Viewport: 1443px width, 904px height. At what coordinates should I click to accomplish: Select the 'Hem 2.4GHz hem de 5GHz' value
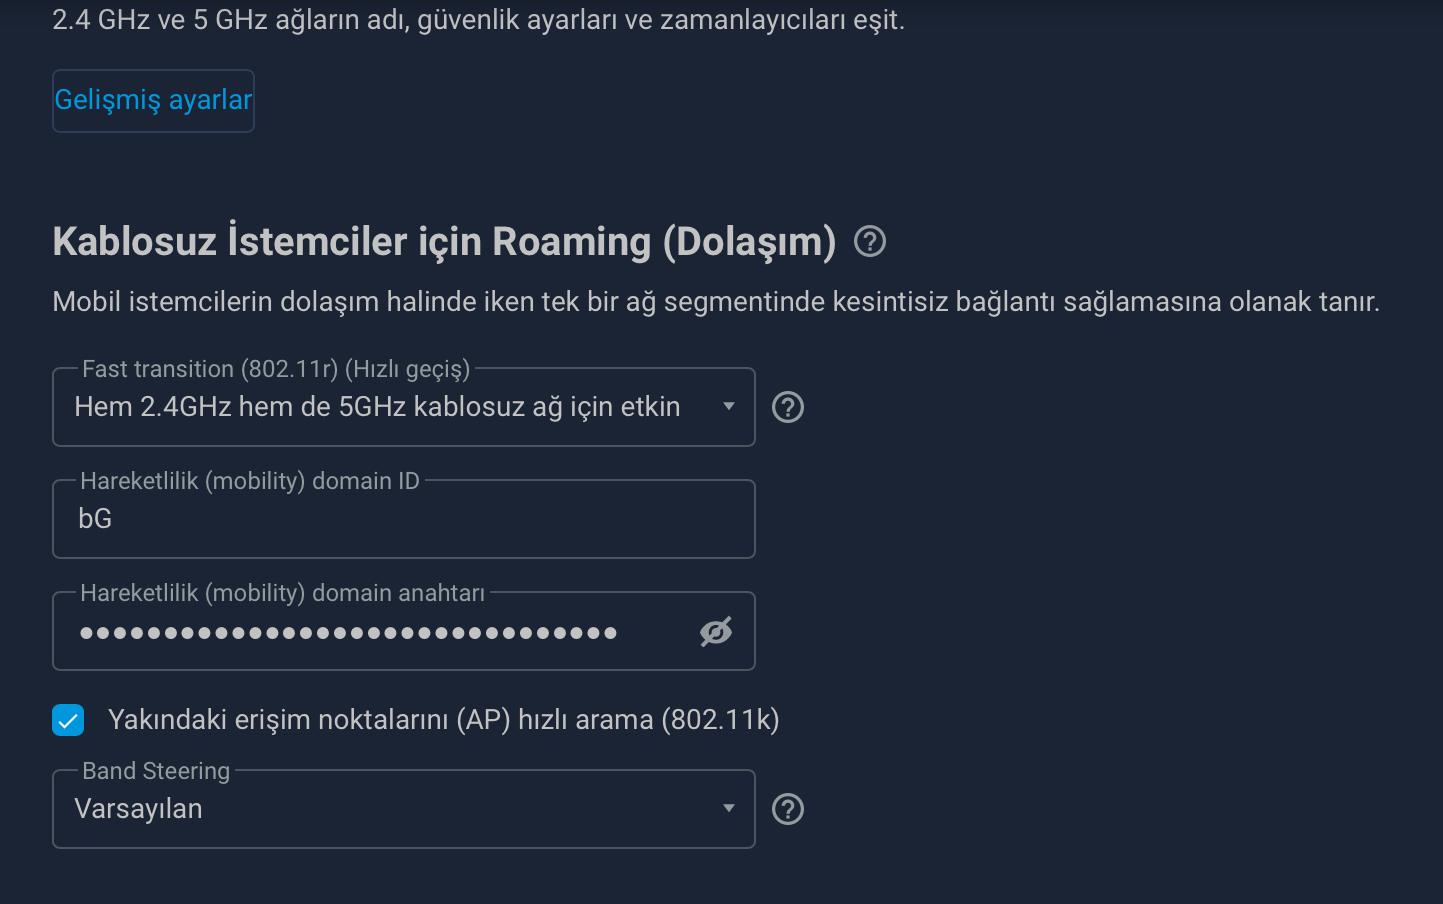coord(377,407)
